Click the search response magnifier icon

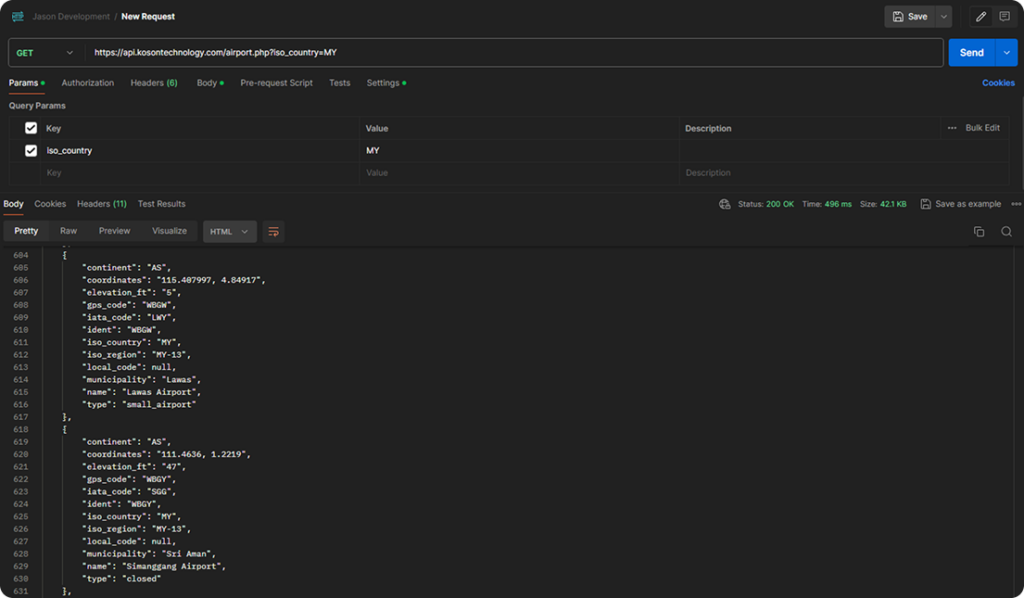coord(1006,231)
